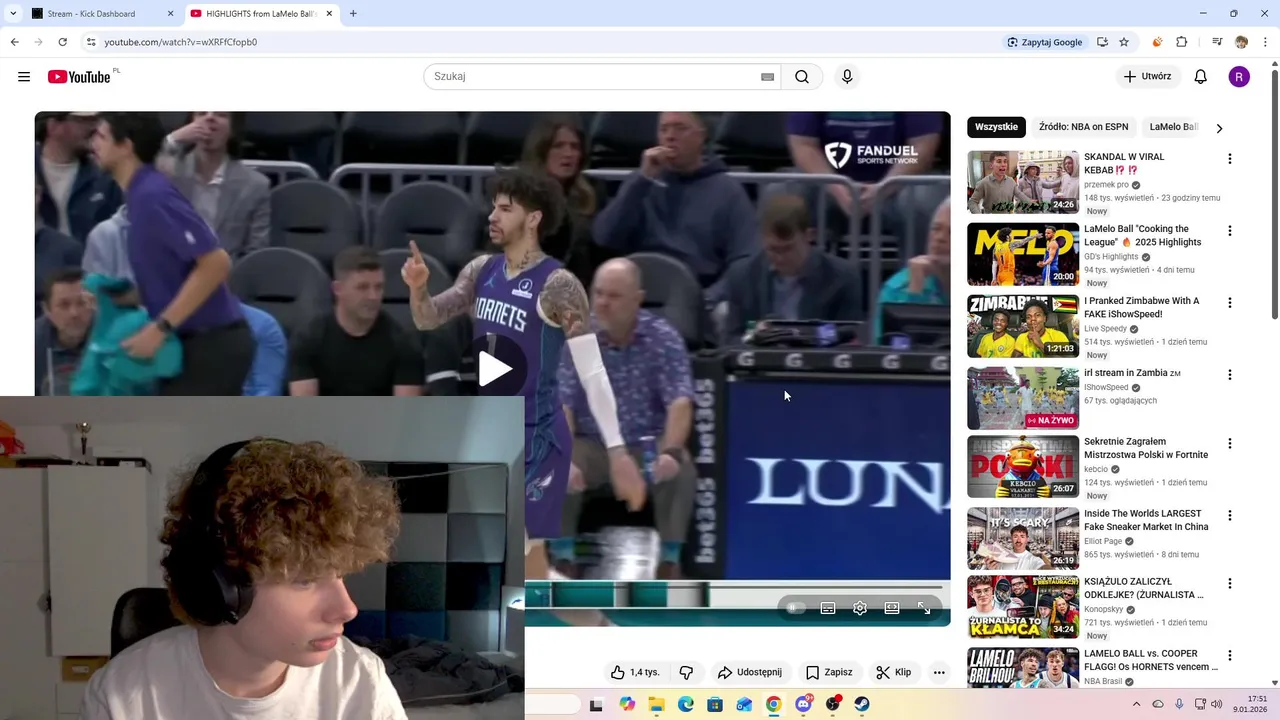Open options for Fake Sneaker Market video
1280x720 pixels.
[x=1230, y=516]
